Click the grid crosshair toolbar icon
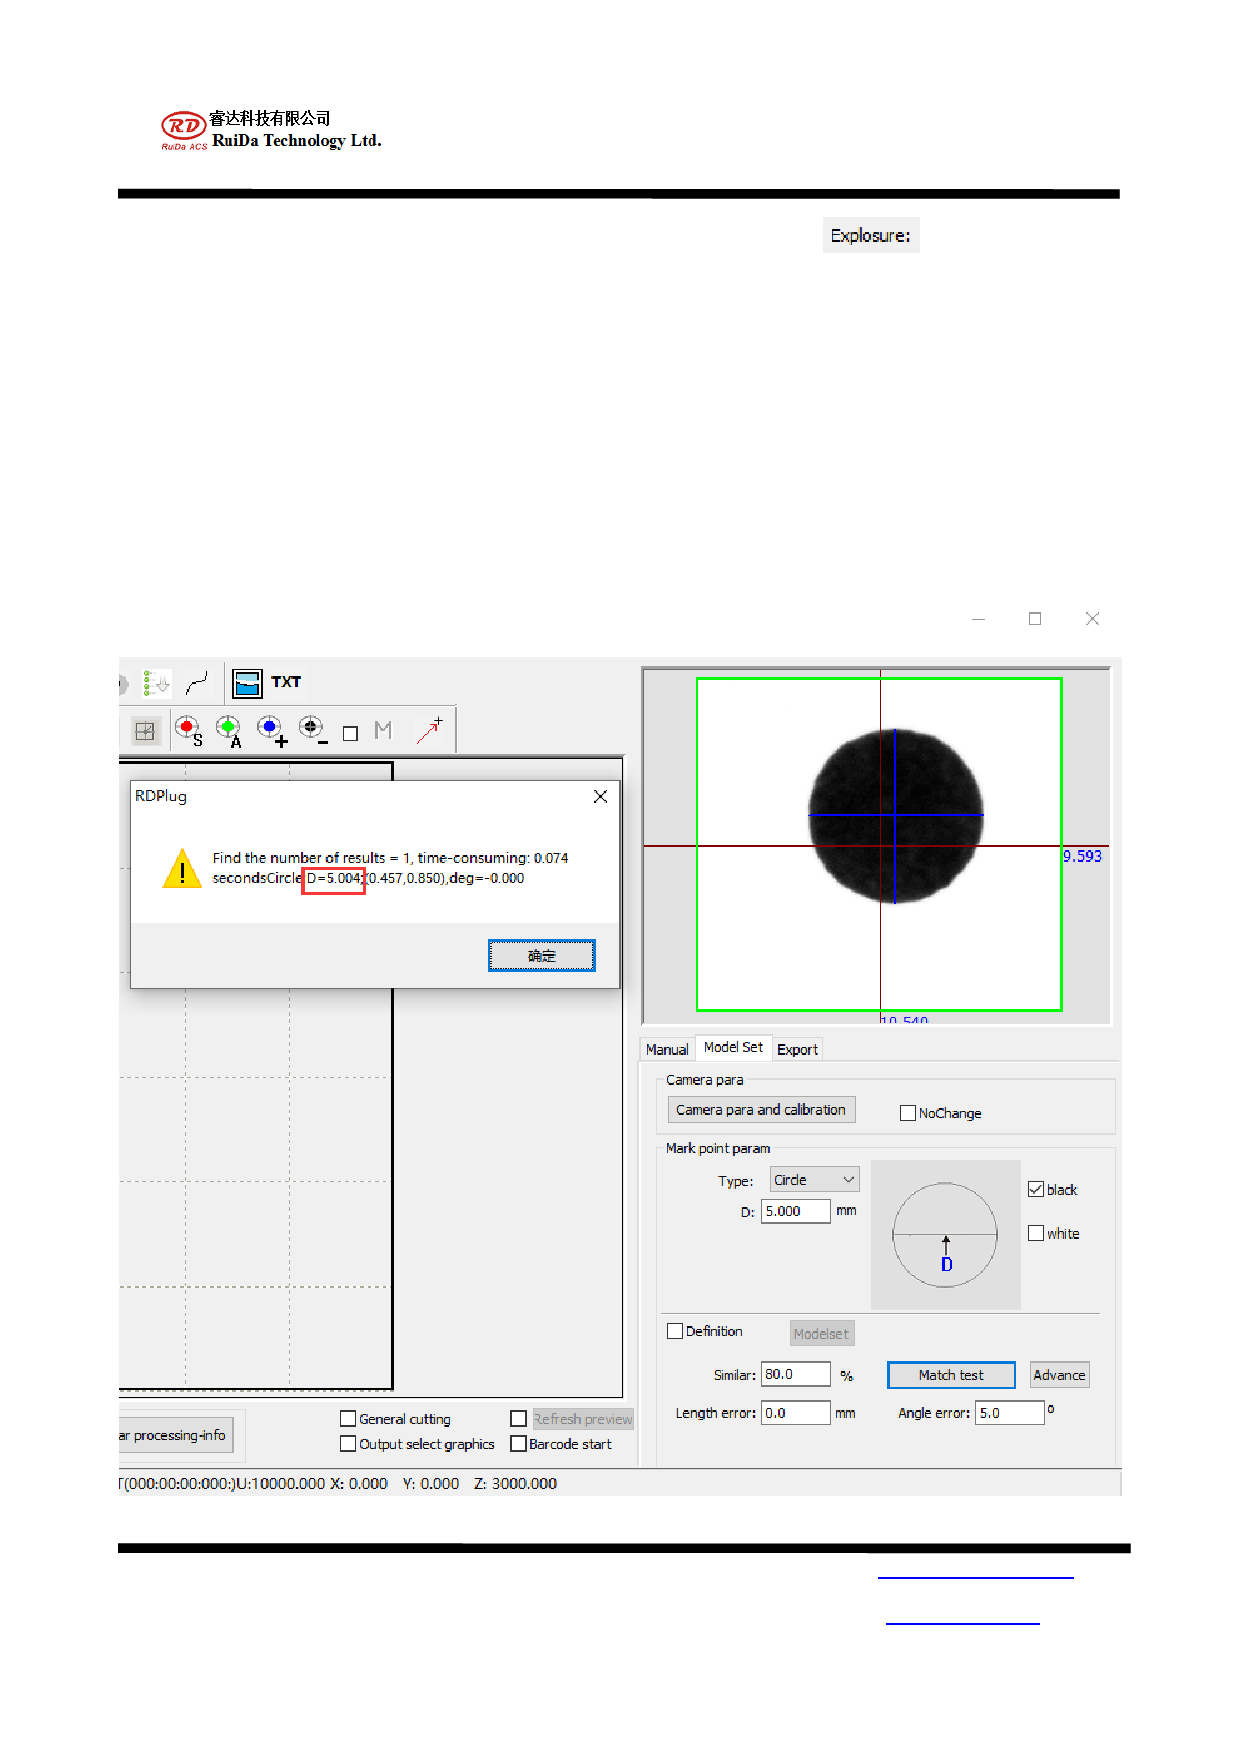Screen dimensions: 1240x1754 (145, 731)
